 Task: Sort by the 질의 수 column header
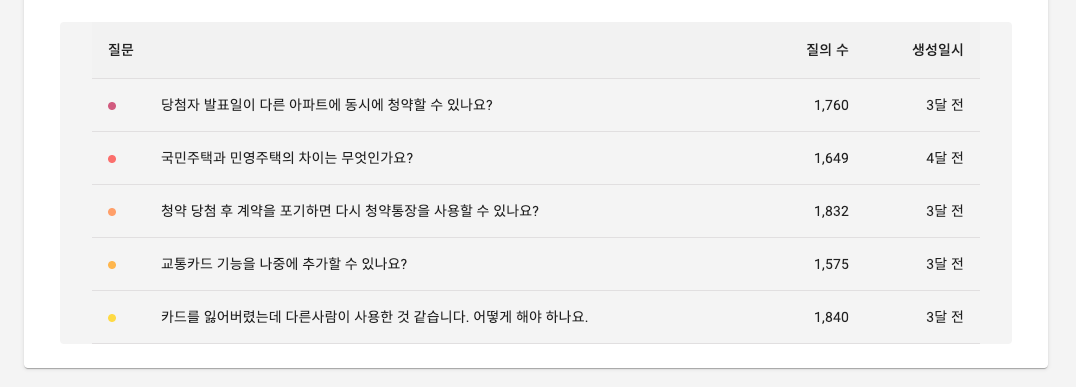pyautogui.click(x=828, y=50)
